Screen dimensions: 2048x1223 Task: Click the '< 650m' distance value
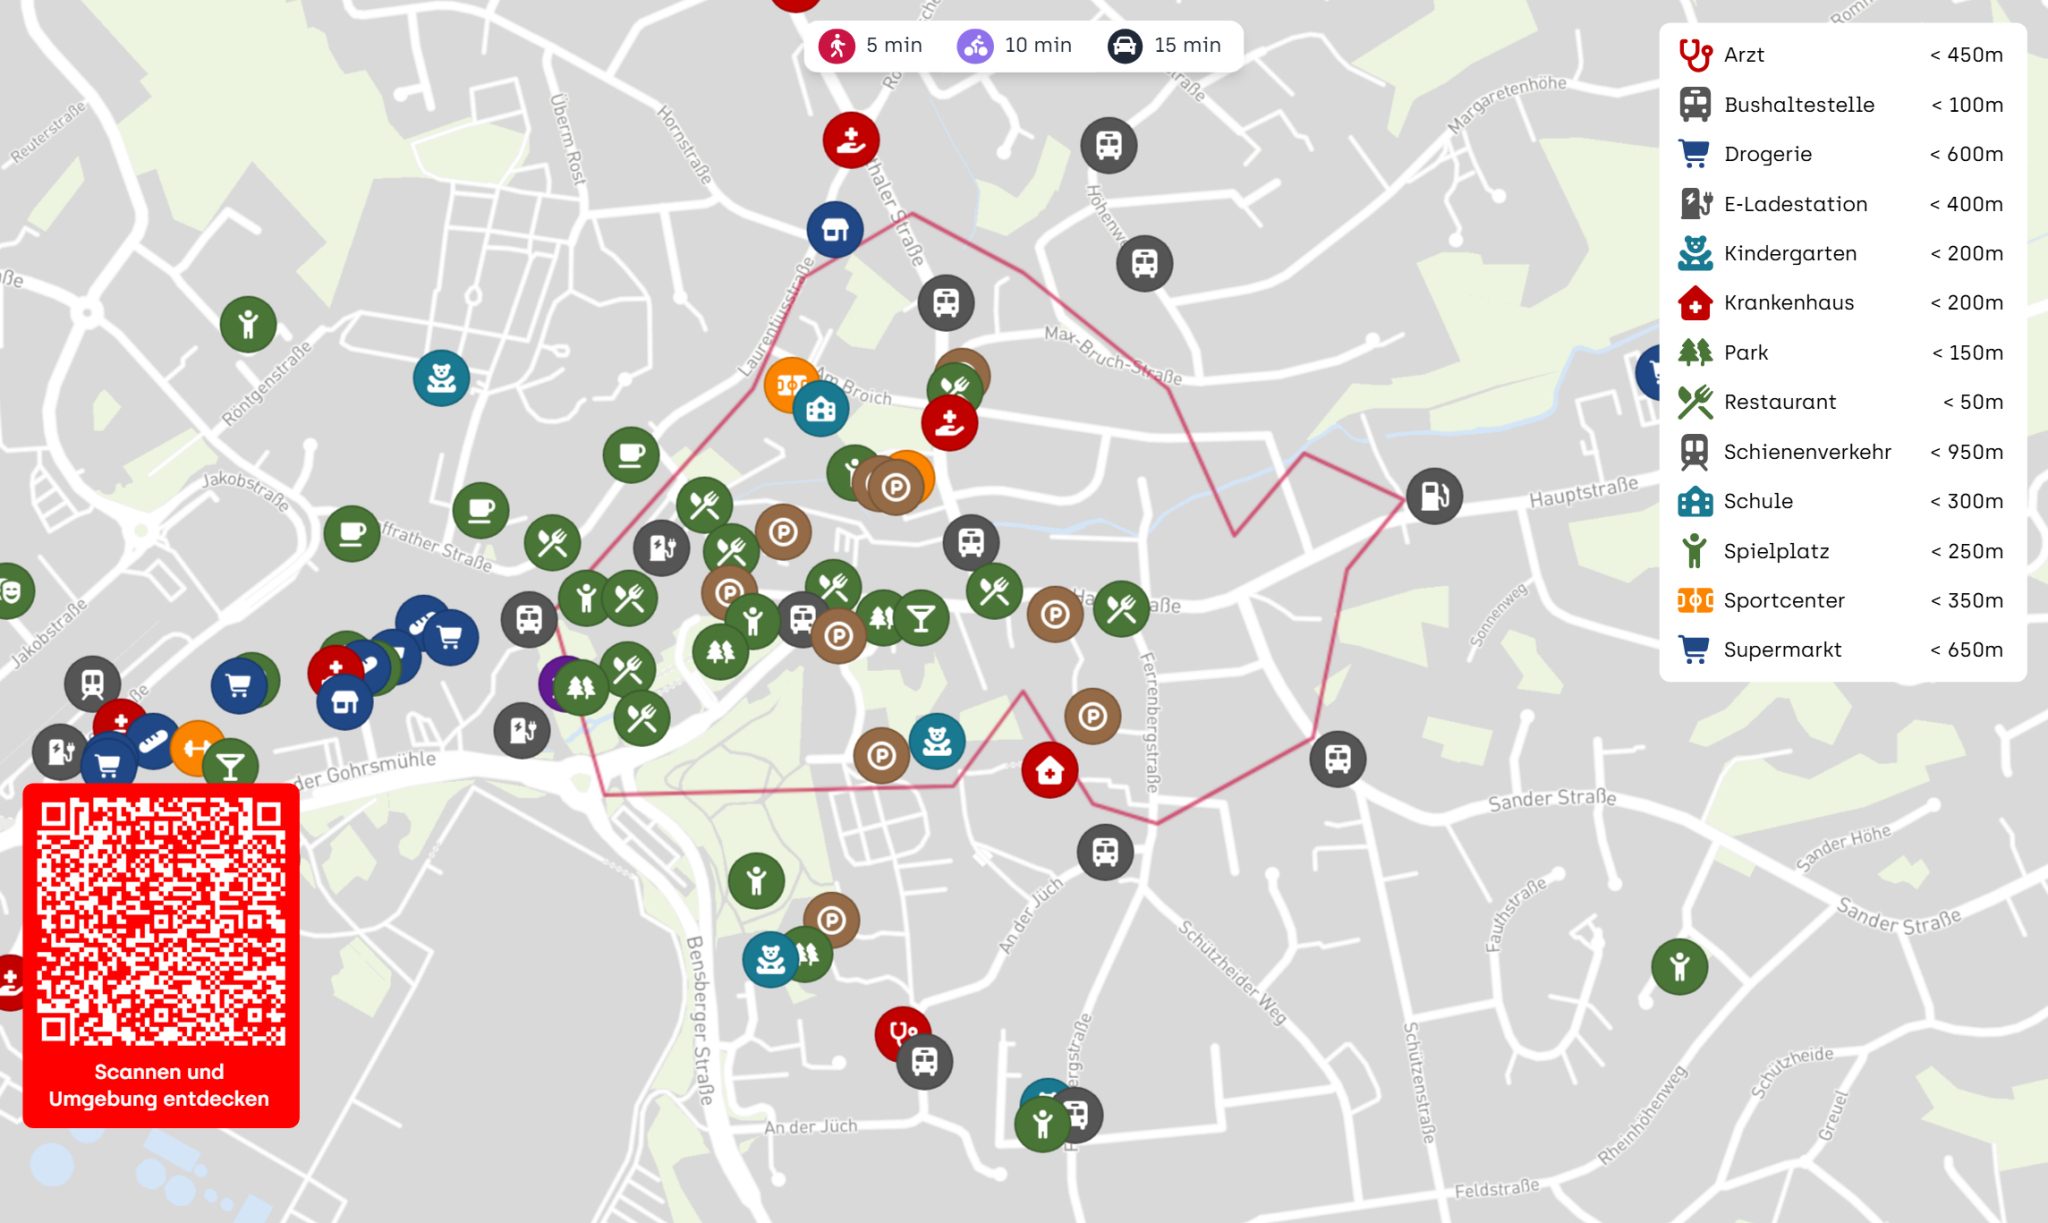tap(1966, 650)
